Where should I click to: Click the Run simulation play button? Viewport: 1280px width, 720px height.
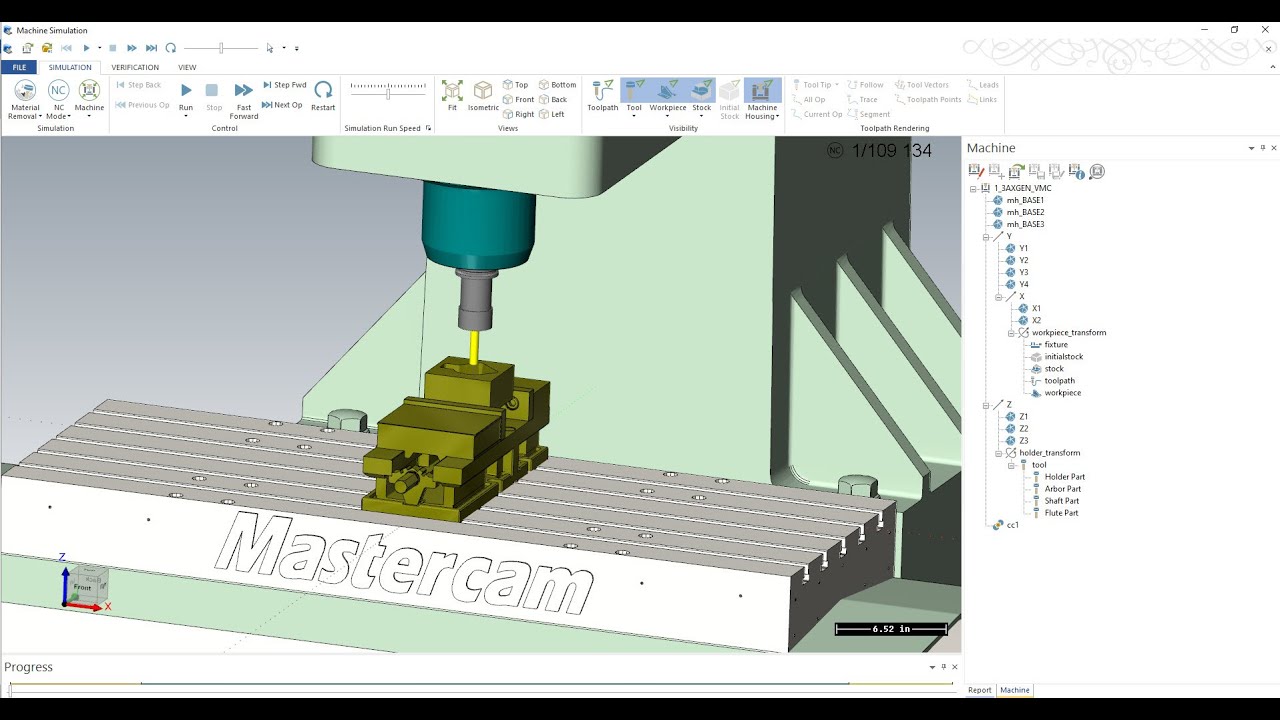point(186,91)
